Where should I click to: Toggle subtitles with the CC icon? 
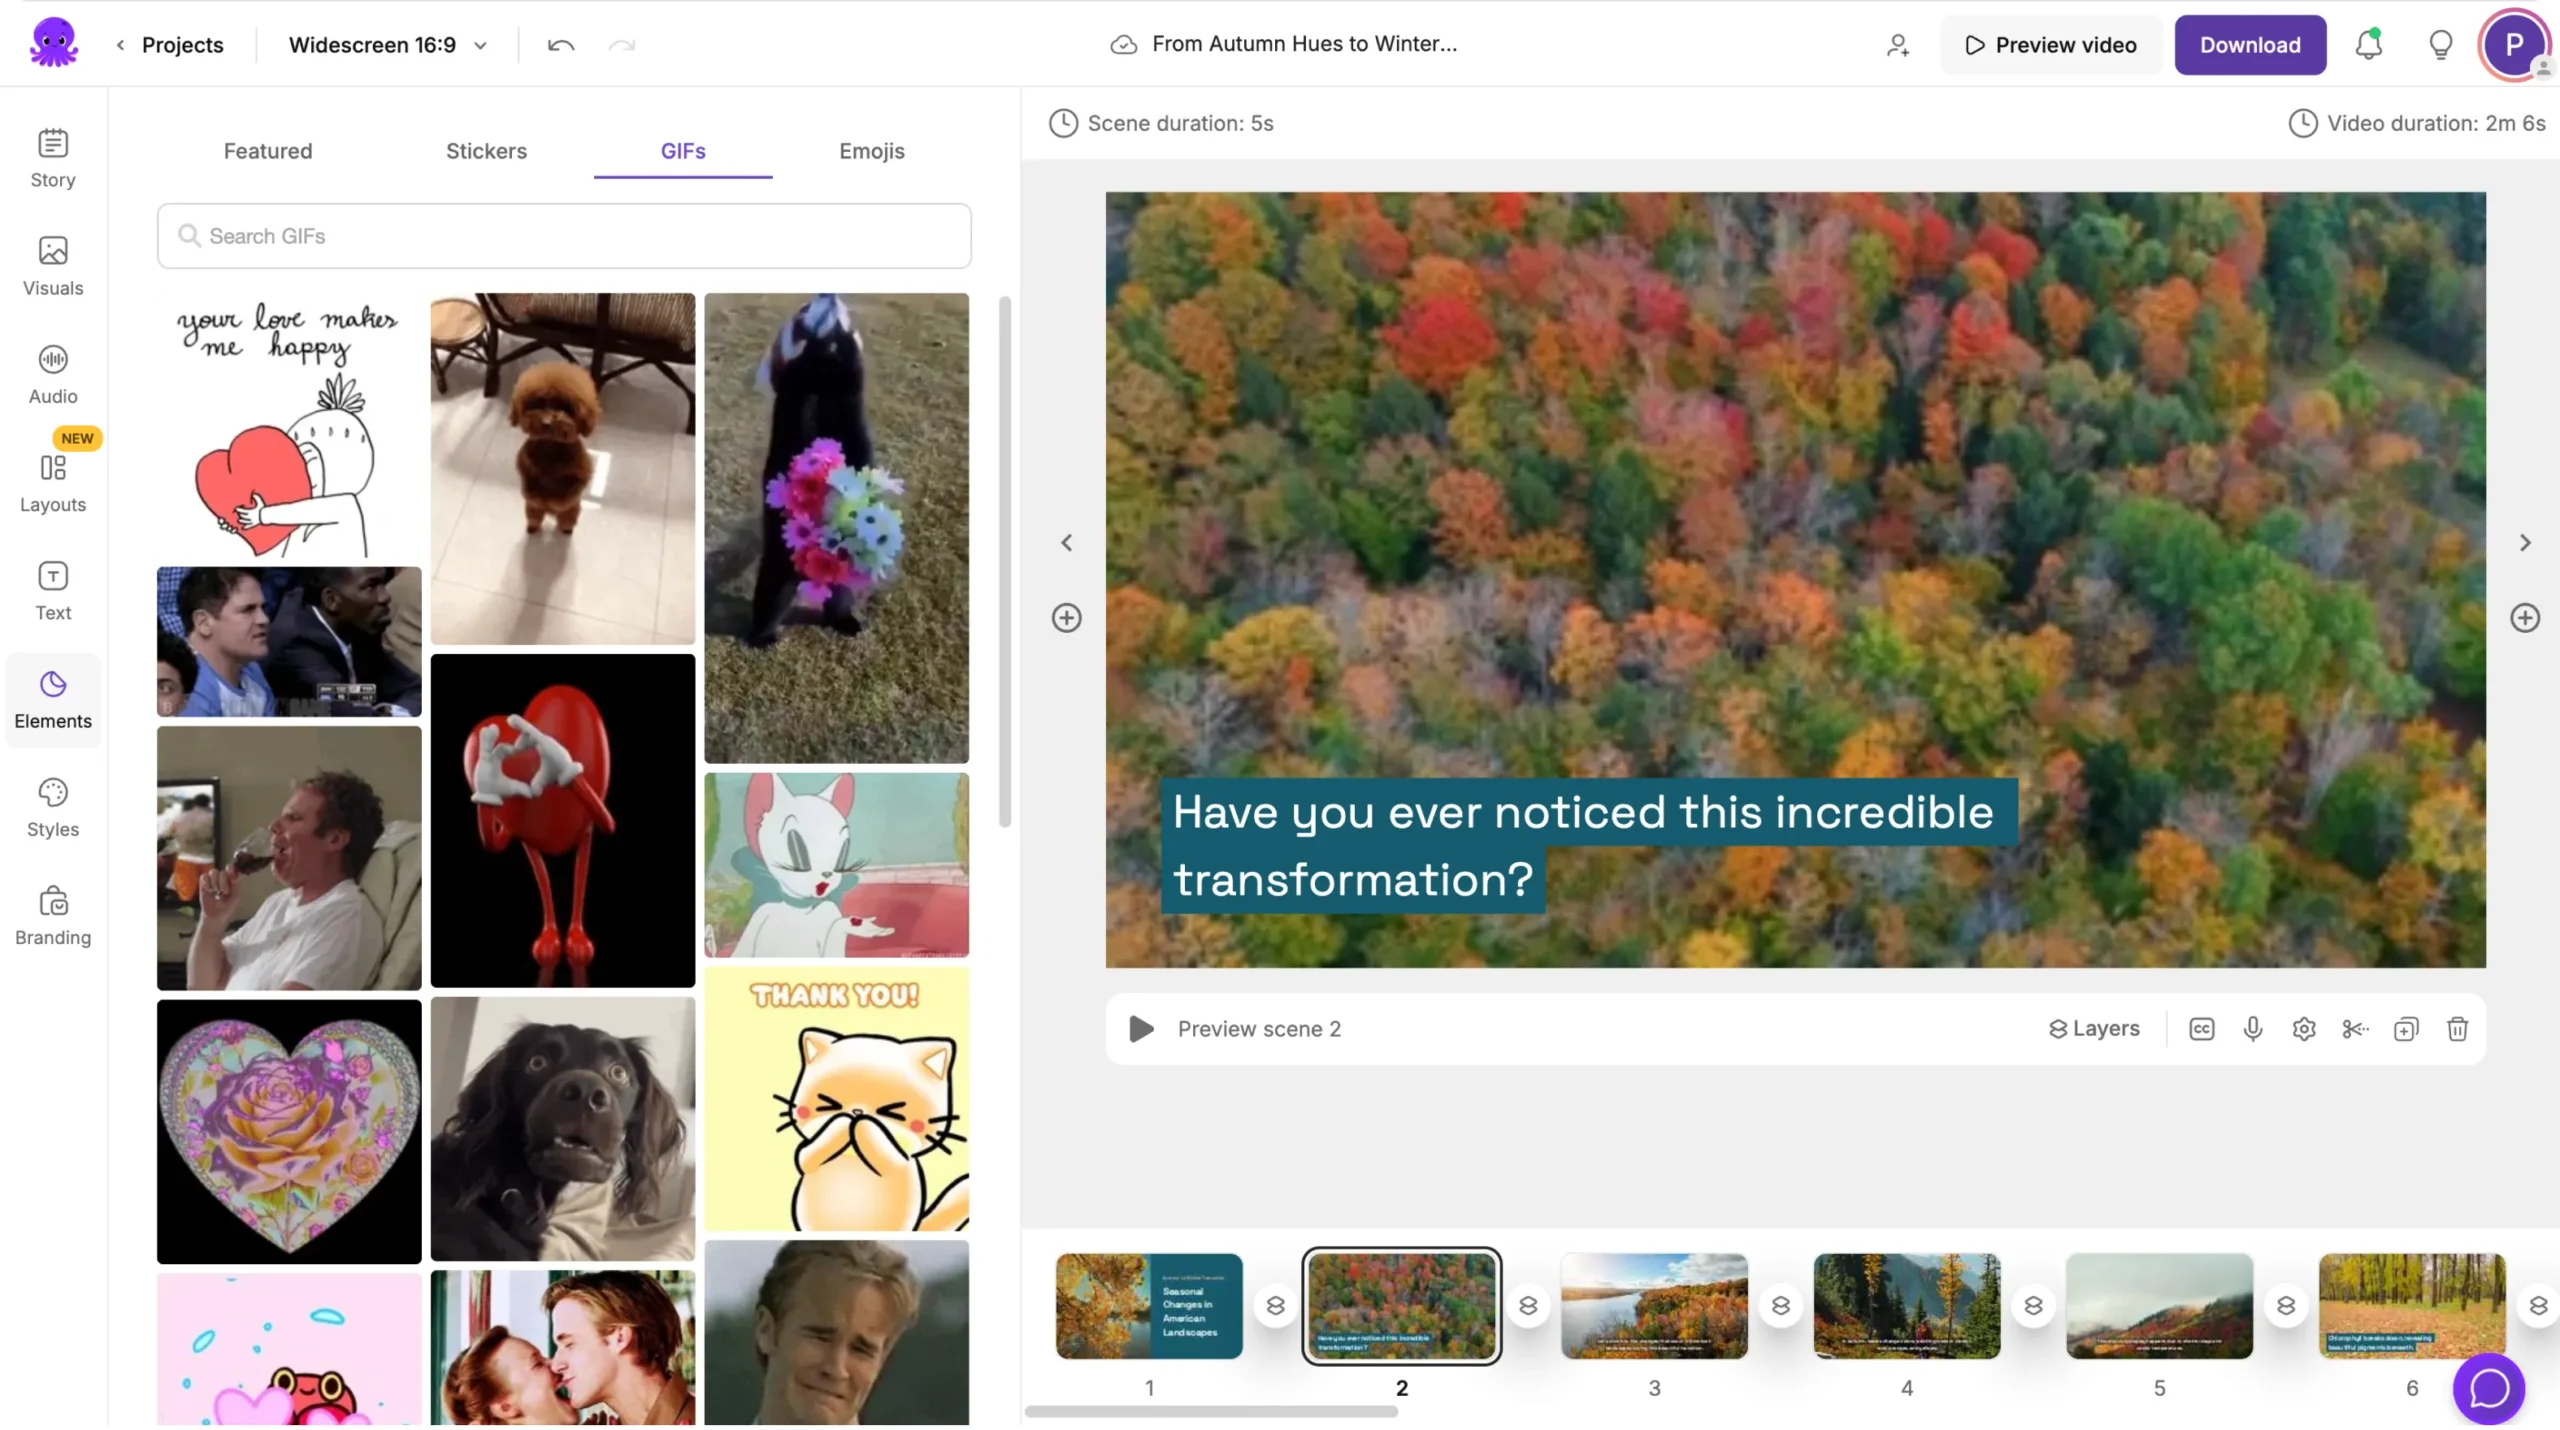coord(2201,1029)
